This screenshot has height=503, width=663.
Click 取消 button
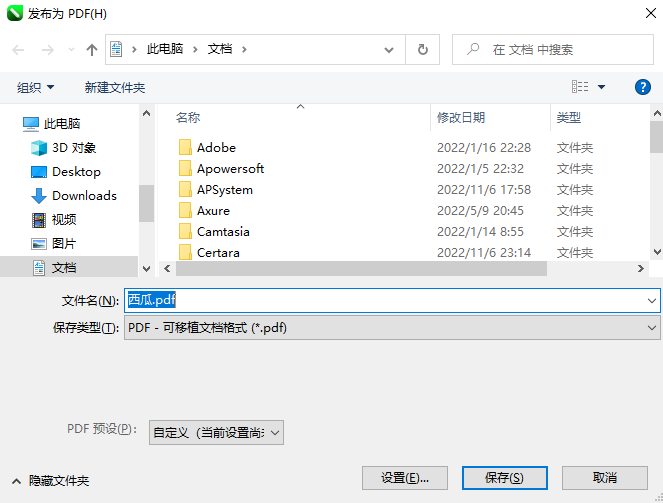tap(605, 478)
